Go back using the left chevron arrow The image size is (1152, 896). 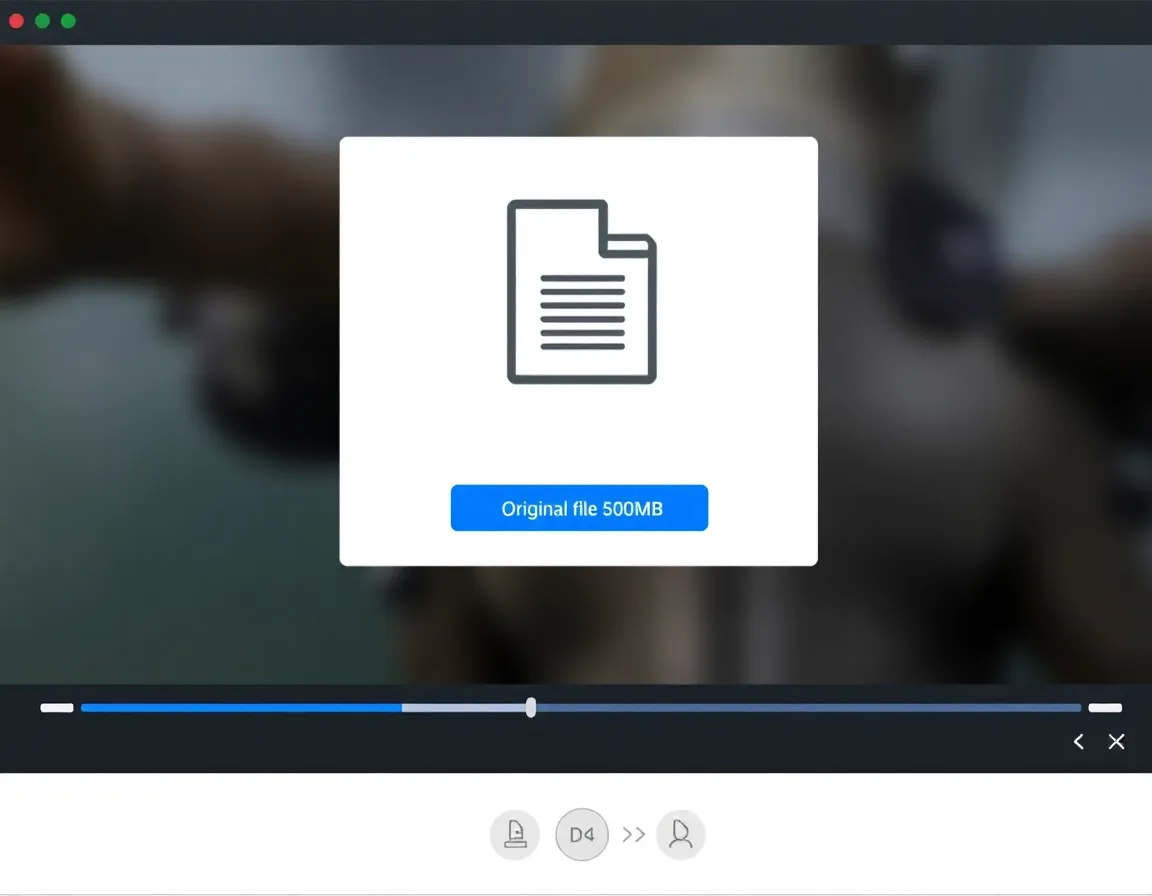(1078, 742)
